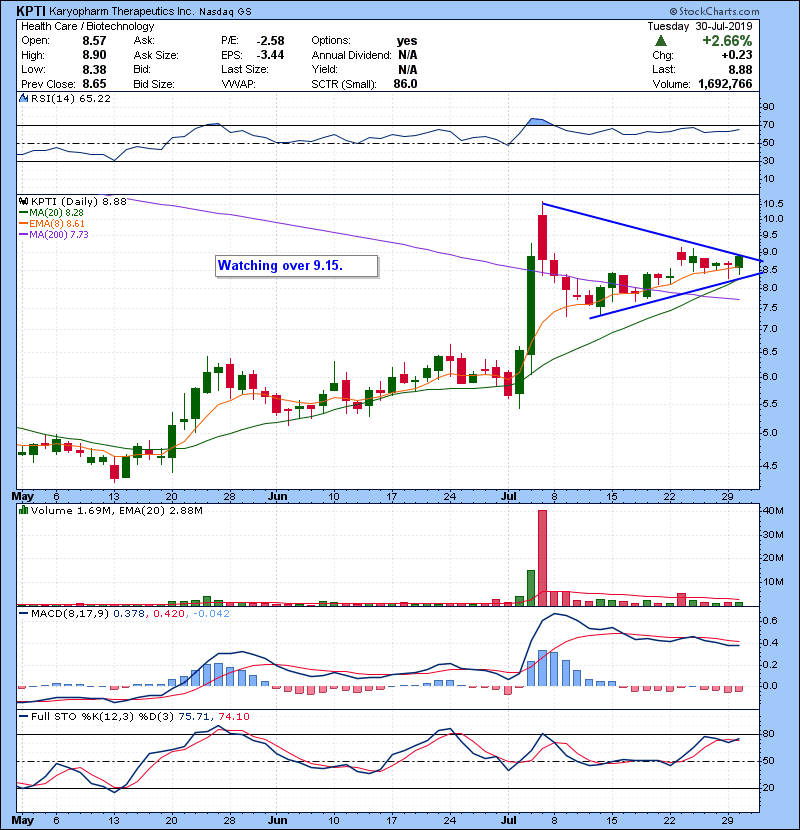
Task: Click the 40M volume axis label
Action: [x=772, y=511]
